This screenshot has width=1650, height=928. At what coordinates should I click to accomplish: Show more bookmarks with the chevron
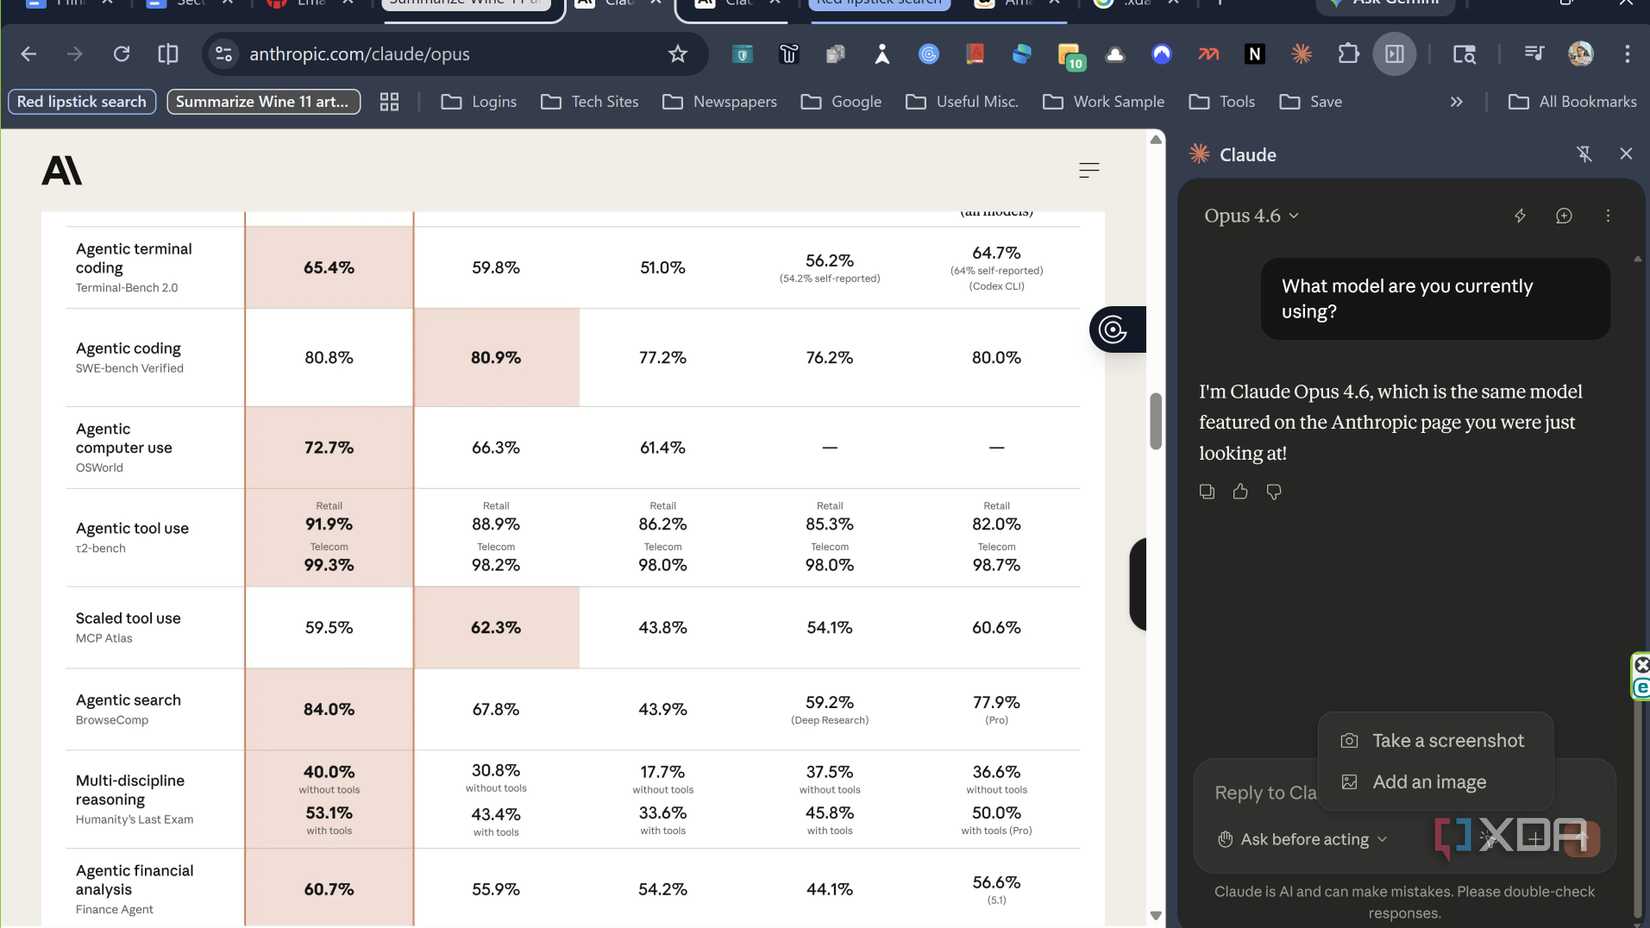click(x=1456, y=102)
